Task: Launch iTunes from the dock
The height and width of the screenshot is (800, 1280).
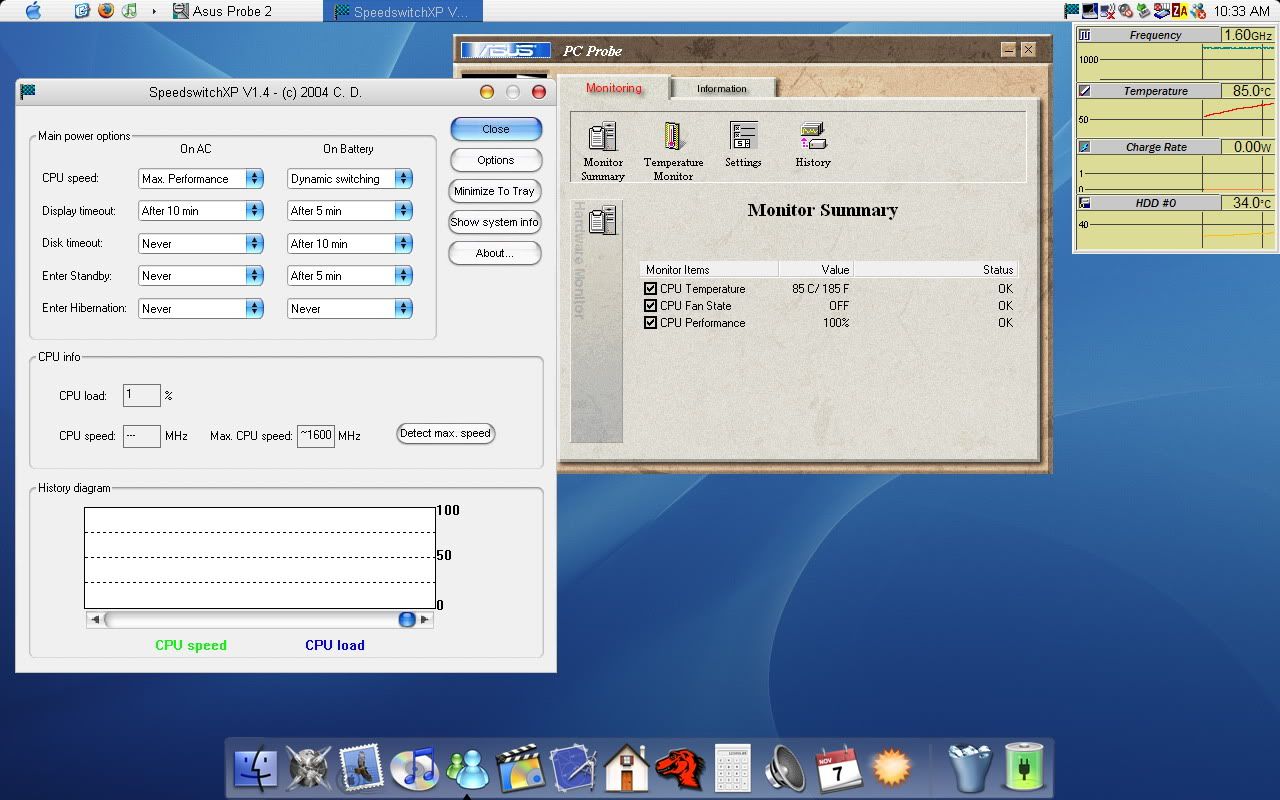Action: [414, 768]
